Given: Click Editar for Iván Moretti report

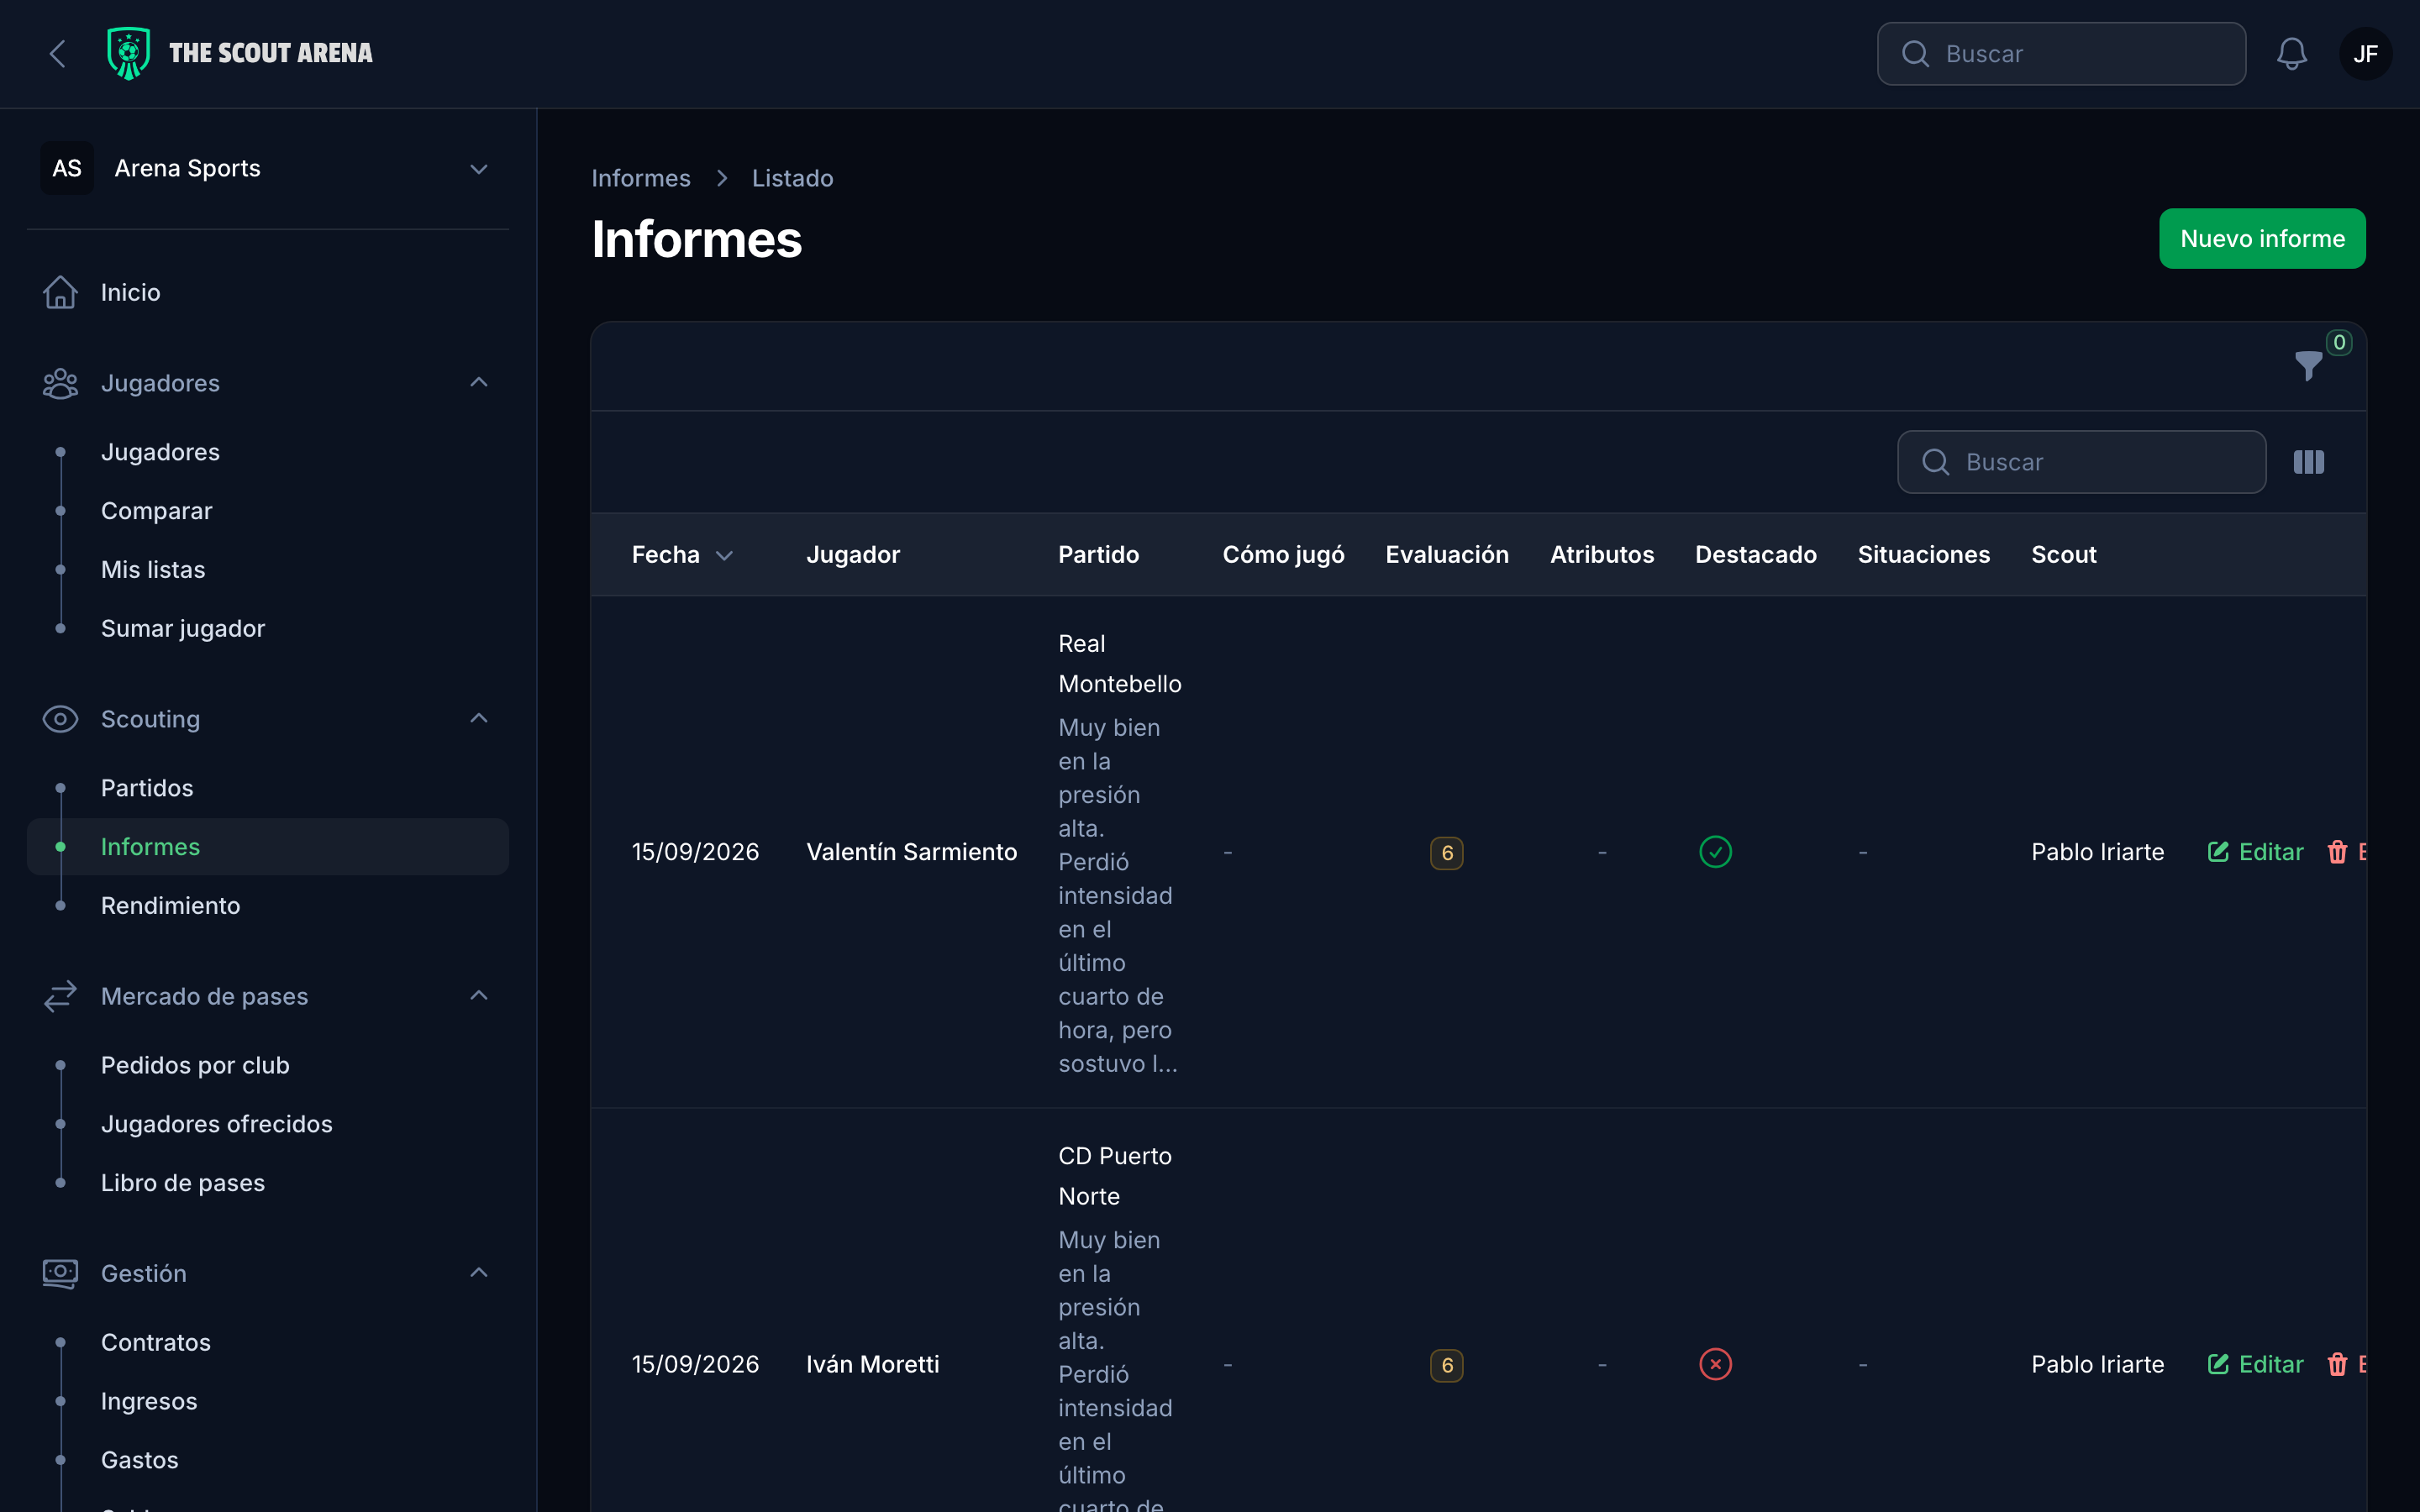Looking at the screenshot, I should (x=2255, y=1364).
